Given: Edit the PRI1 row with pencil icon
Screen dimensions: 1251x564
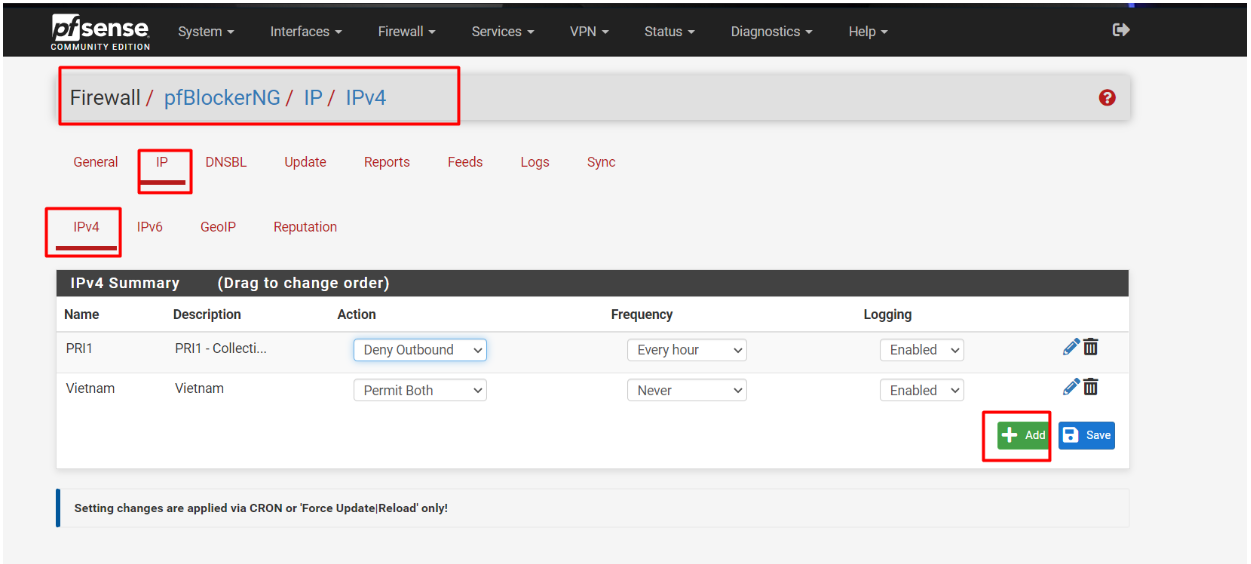Looking at the screenshot, I should click(1071, 347).
